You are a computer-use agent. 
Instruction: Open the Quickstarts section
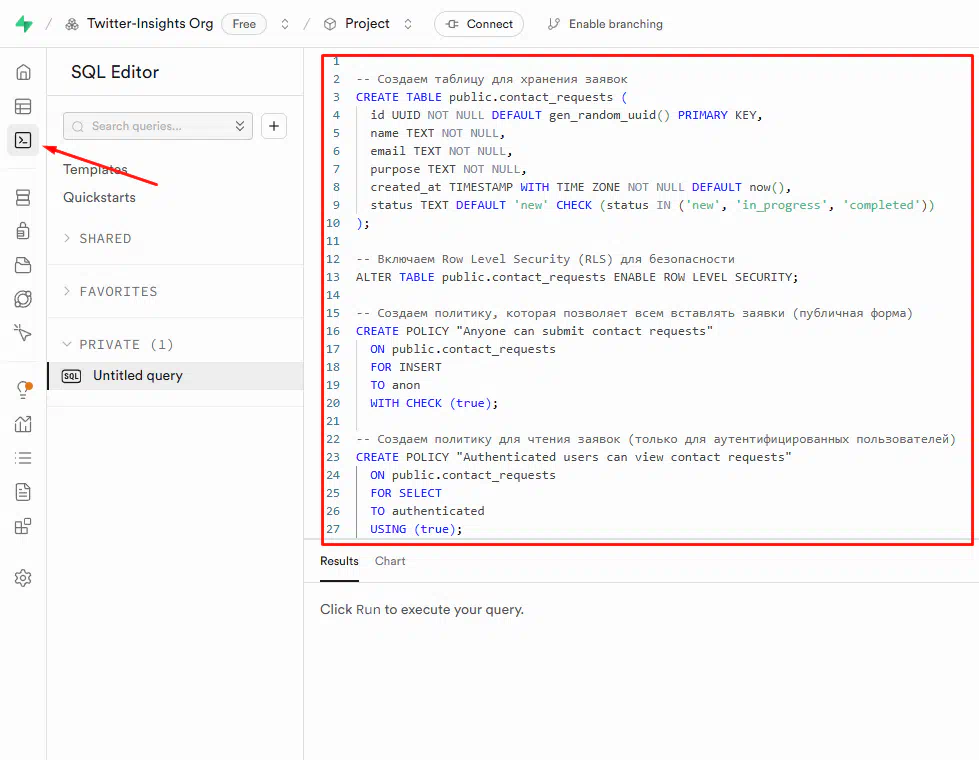[99, 197]
